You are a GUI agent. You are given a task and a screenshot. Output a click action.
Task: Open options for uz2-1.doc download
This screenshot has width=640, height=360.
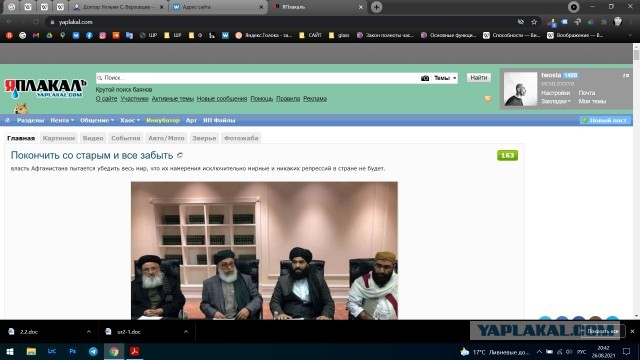tap(186, 332)
